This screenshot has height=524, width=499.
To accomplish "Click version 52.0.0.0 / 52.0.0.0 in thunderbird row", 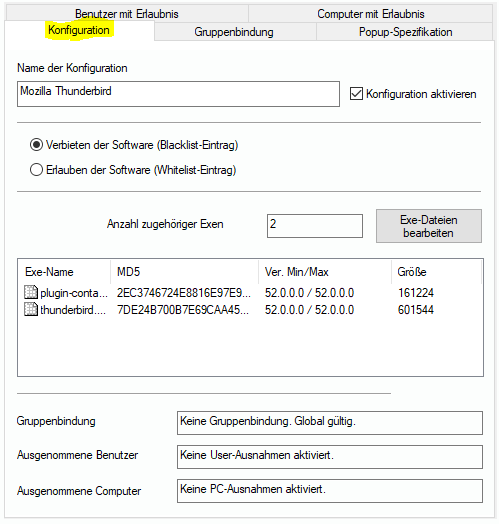I will click(309, 310).
